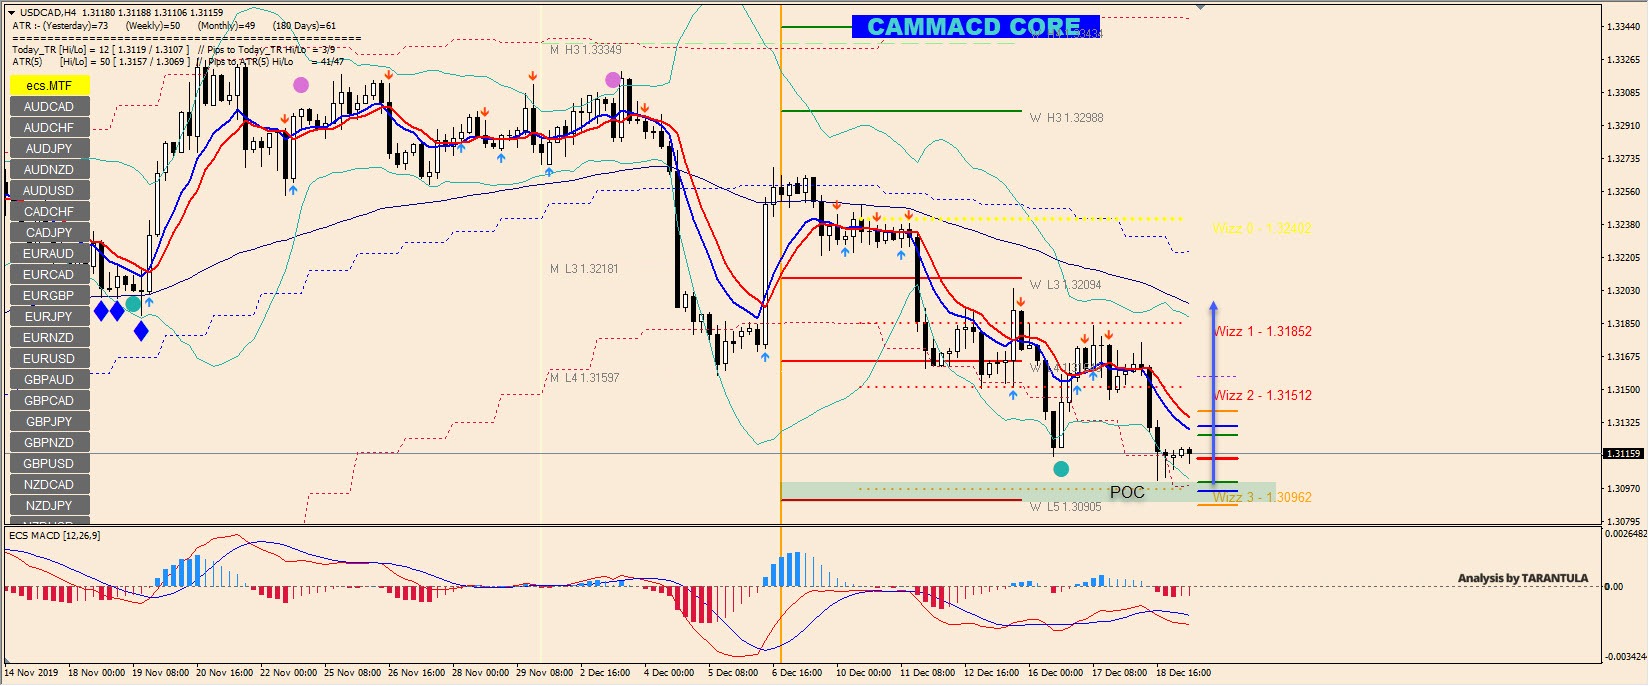The height and width of the screenshot is (686, 1649).
Task: Select the GBPAUD symbol button
Action: (x=49, y=379)
